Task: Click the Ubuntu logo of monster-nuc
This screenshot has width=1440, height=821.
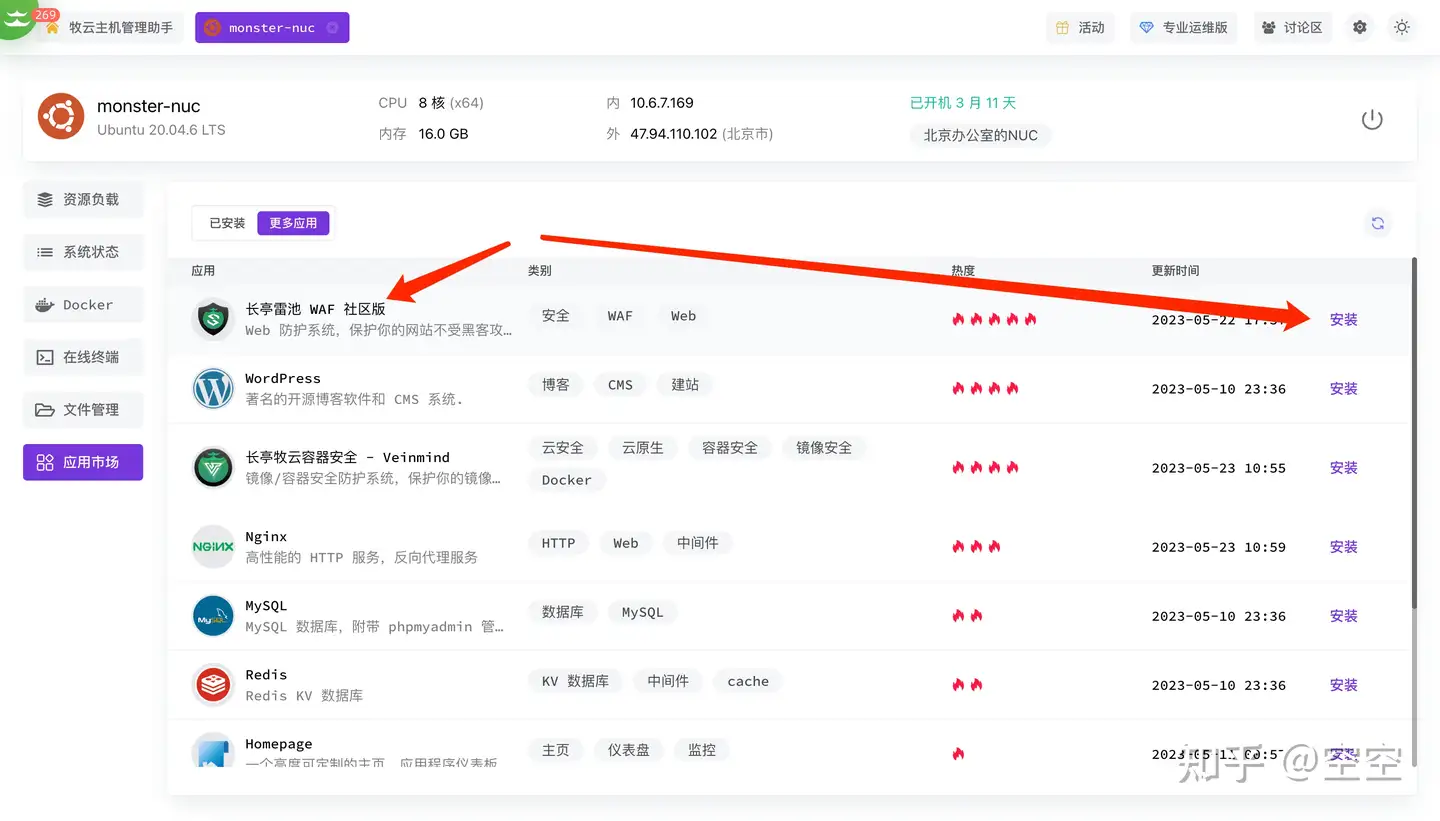Action: 61,117
